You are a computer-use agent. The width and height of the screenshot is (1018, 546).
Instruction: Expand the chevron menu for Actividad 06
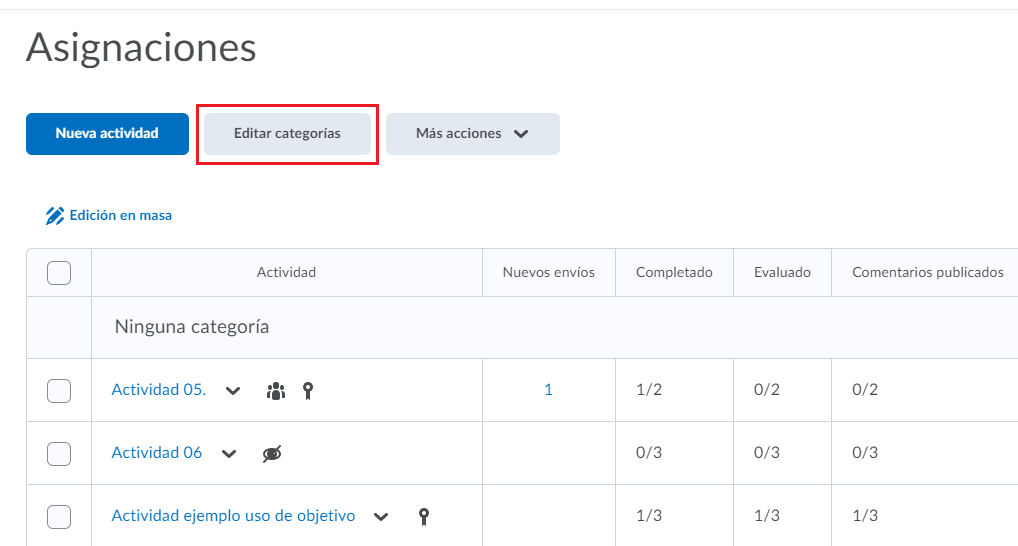229,454
